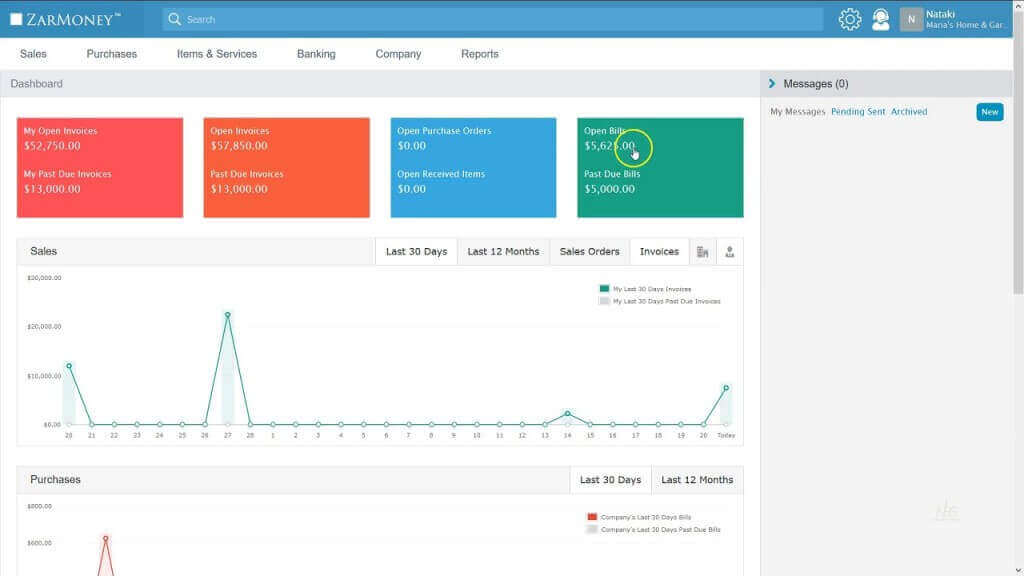
Task: Click the support headset icon
Action: coord(881,19)
